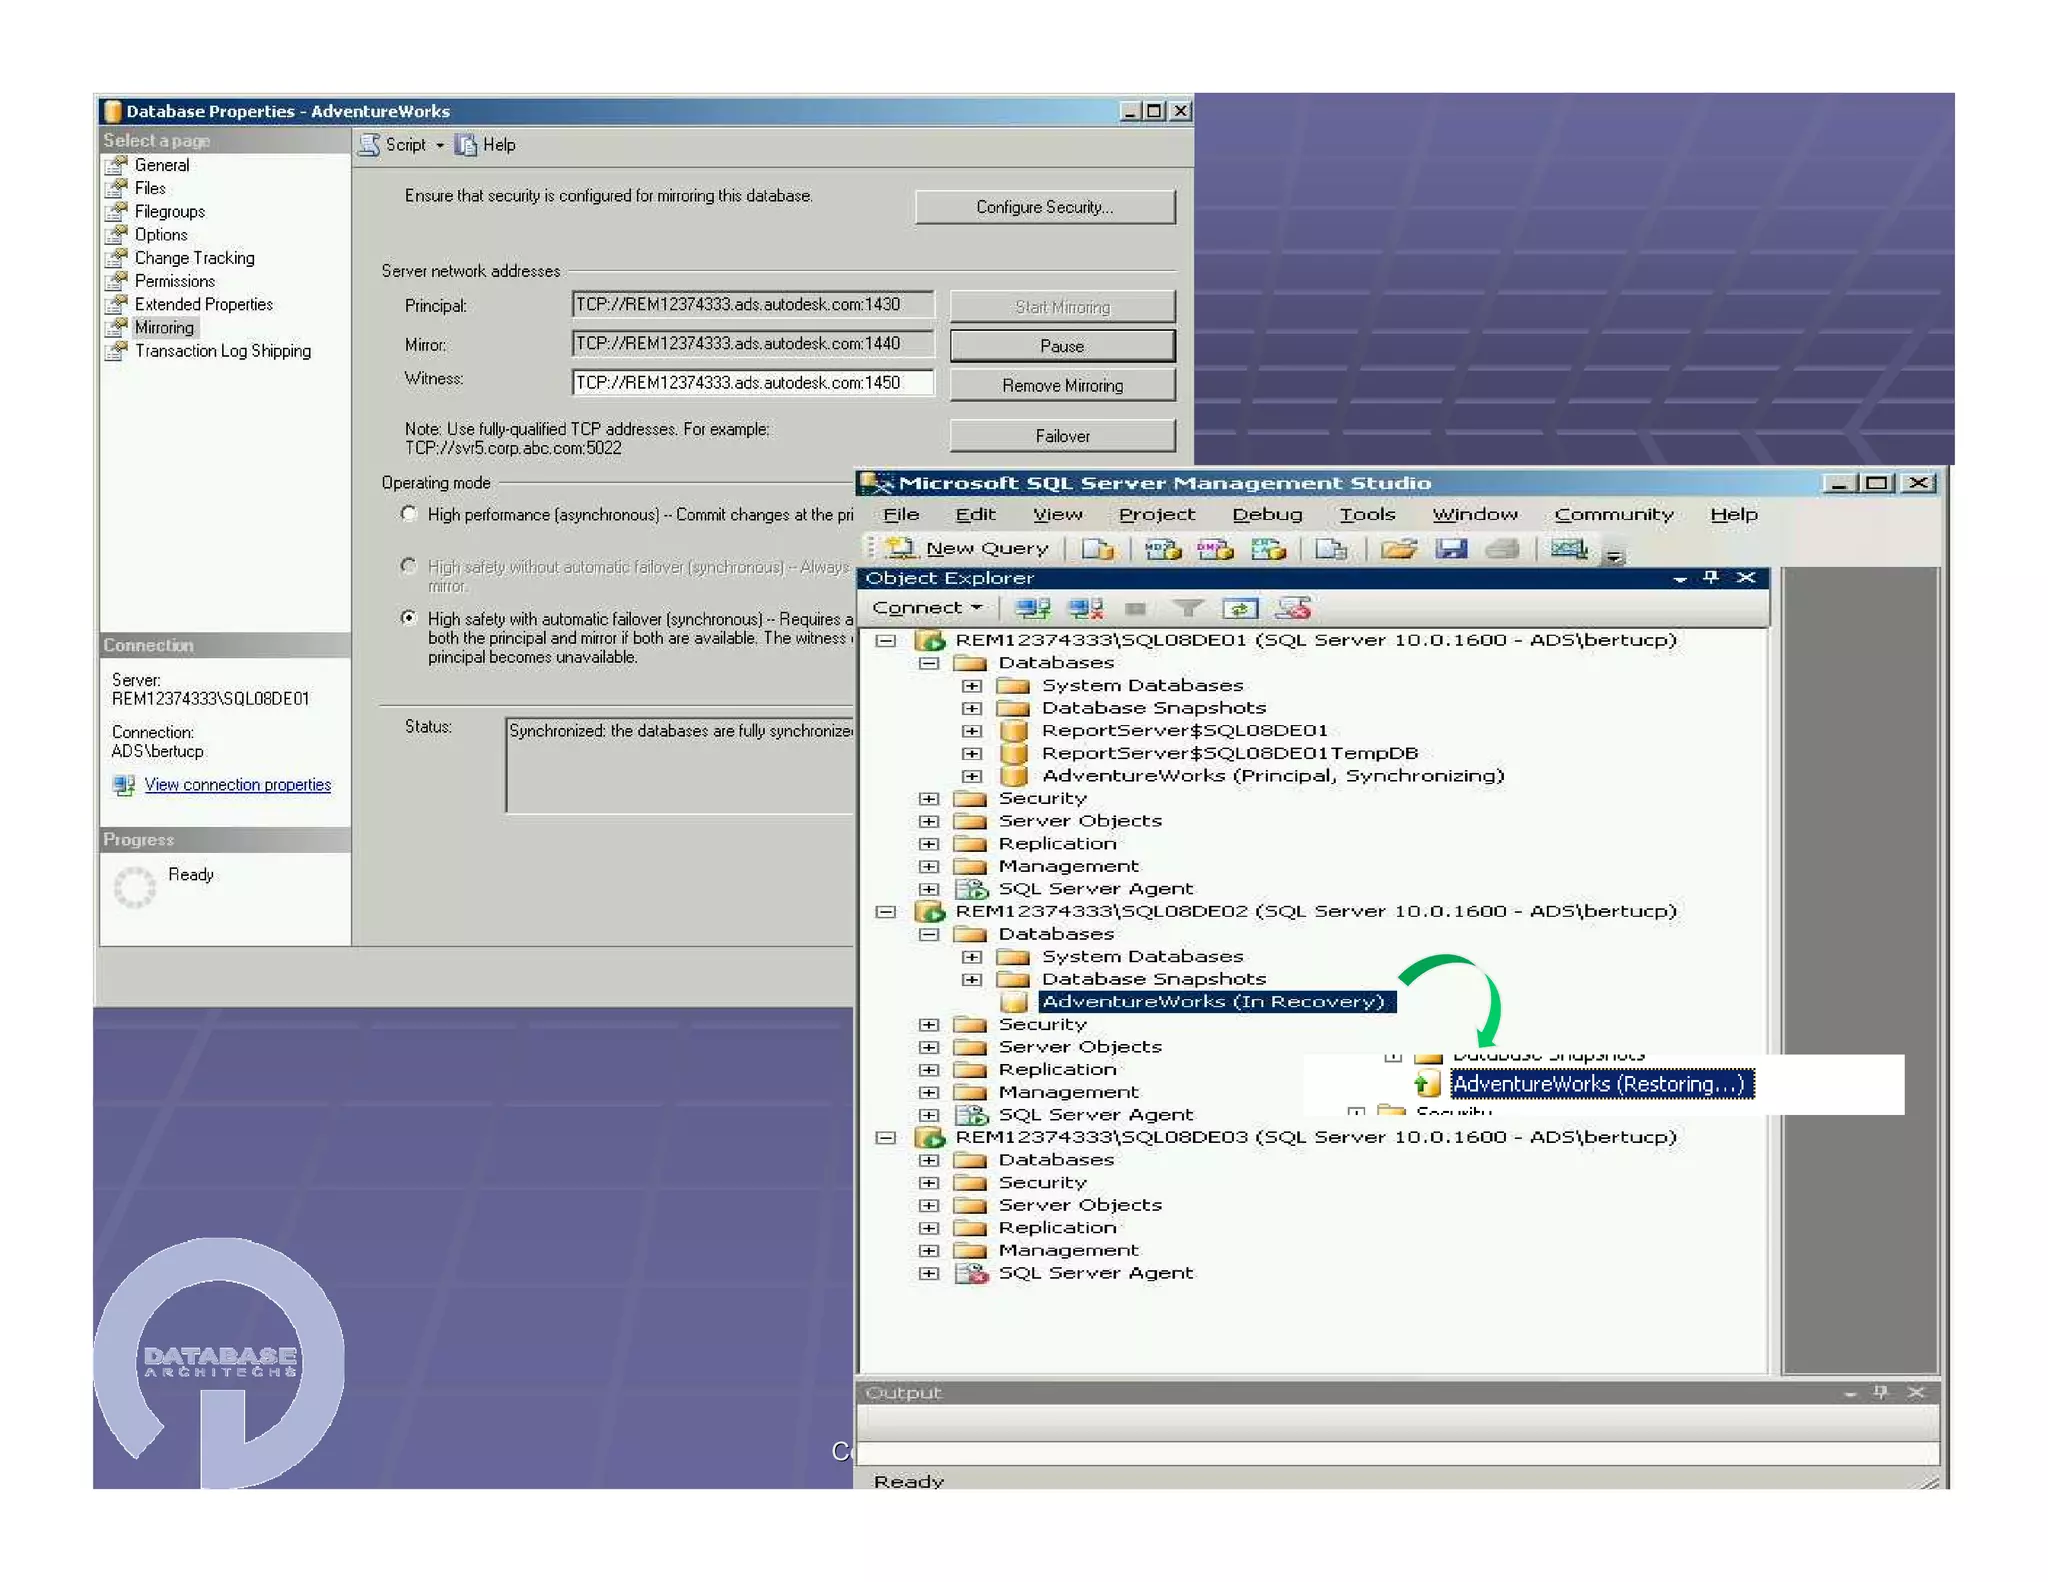Viewport: 2048px width, 1582px height.
Task: Open the View menu
Action: pos(1058,514)
